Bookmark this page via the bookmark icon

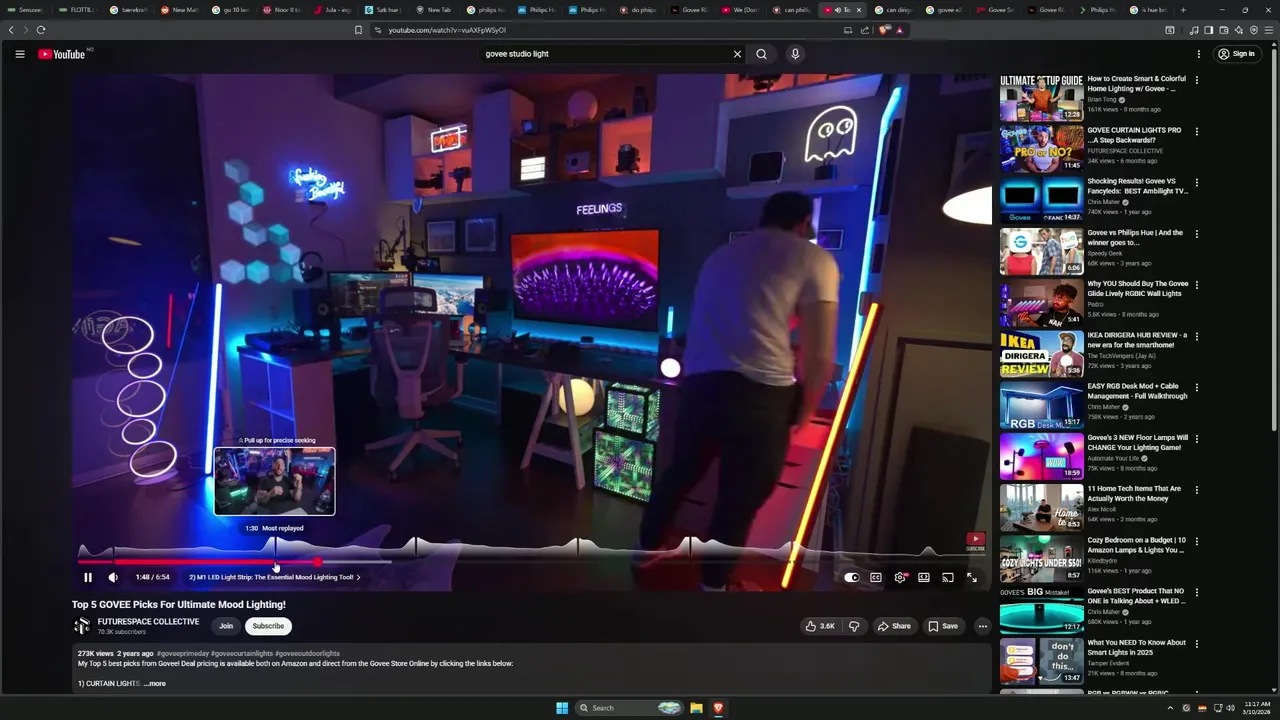coord(358,30)
